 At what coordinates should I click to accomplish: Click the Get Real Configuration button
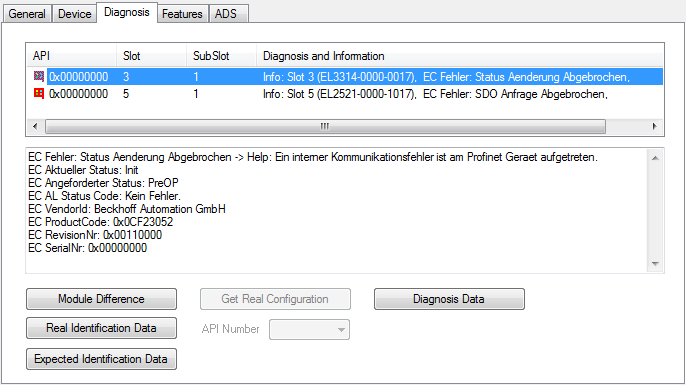pos(275,299)
